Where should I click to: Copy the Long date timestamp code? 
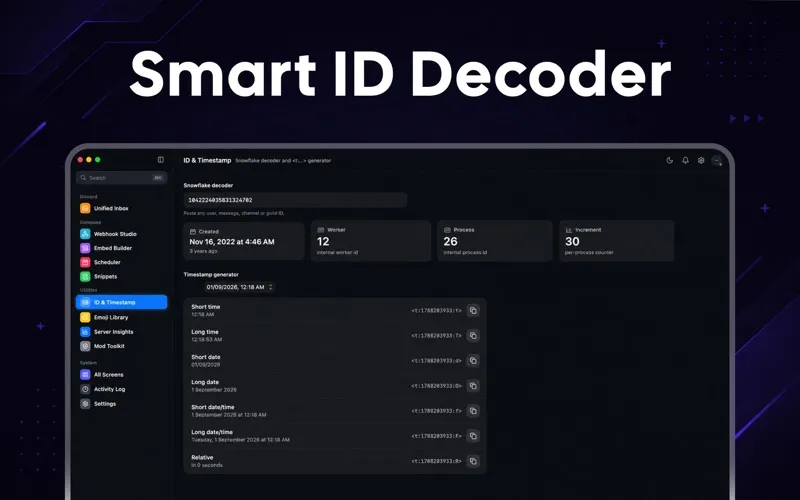pos(473,386)
